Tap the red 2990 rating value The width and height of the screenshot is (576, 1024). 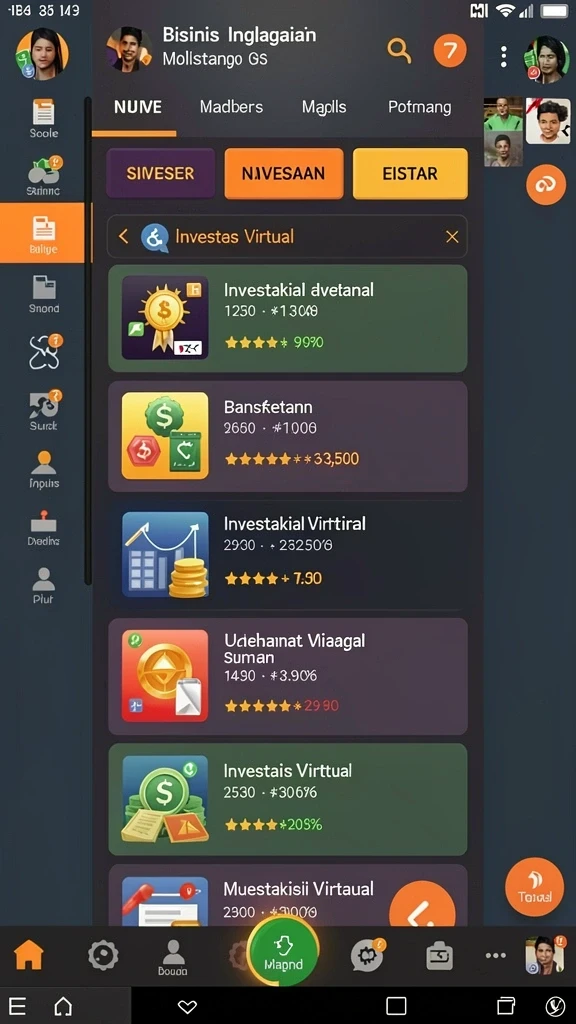click(321, 705)
